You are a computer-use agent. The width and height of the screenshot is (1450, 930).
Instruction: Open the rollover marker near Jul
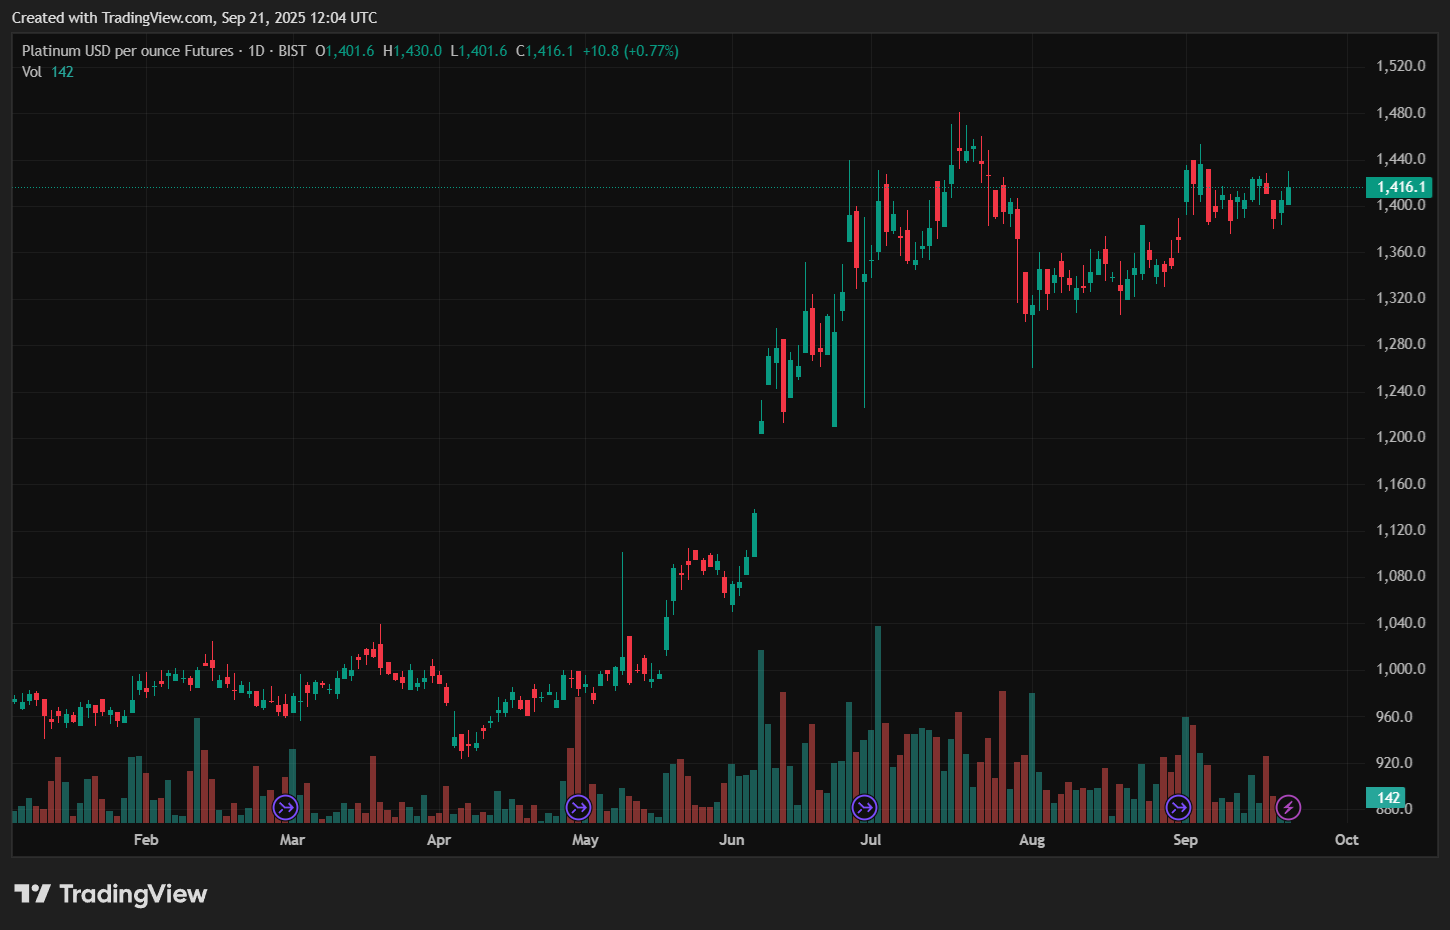tap(864, 807)
